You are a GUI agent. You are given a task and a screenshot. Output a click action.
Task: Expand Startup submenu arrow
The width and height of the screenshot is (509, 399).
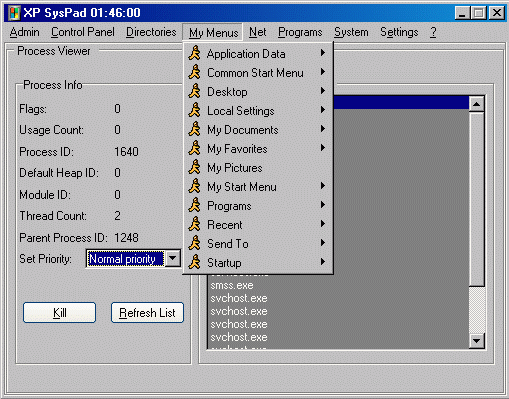[323, 262]
